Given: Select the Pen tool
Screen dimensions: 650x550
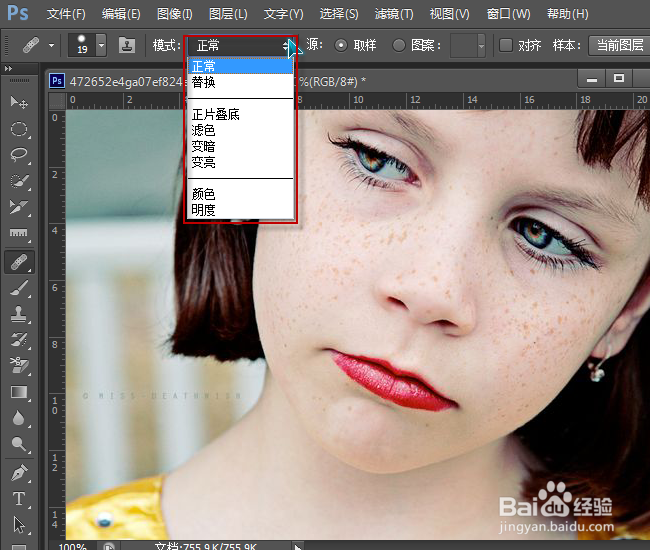Looking at the screenshot, I should pyautogui.click(x=19, y=472).
